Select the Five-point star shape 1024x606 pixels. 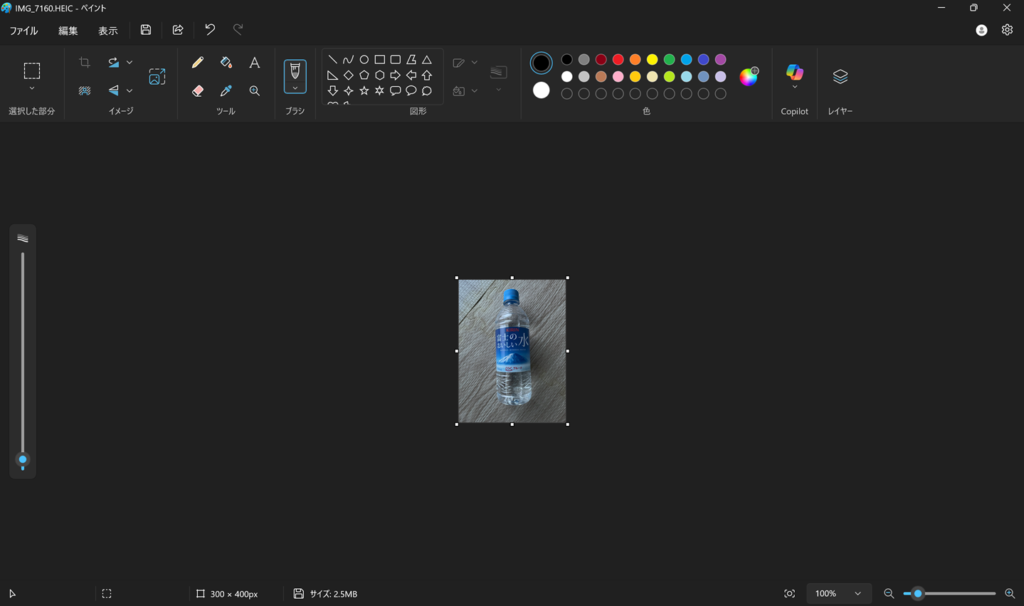364,91
